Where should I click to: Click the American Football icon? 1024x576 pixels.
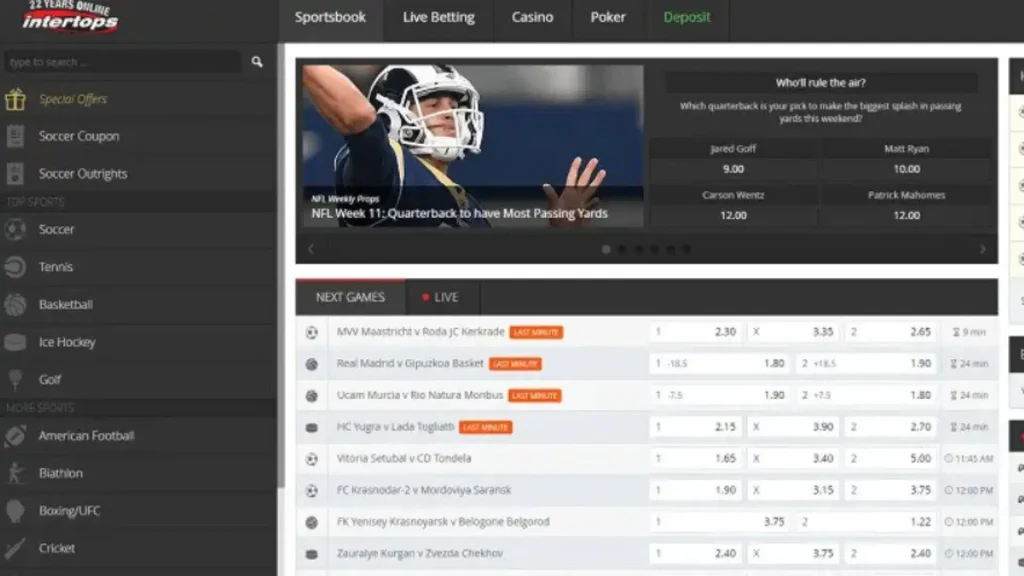tap(15, 436)
